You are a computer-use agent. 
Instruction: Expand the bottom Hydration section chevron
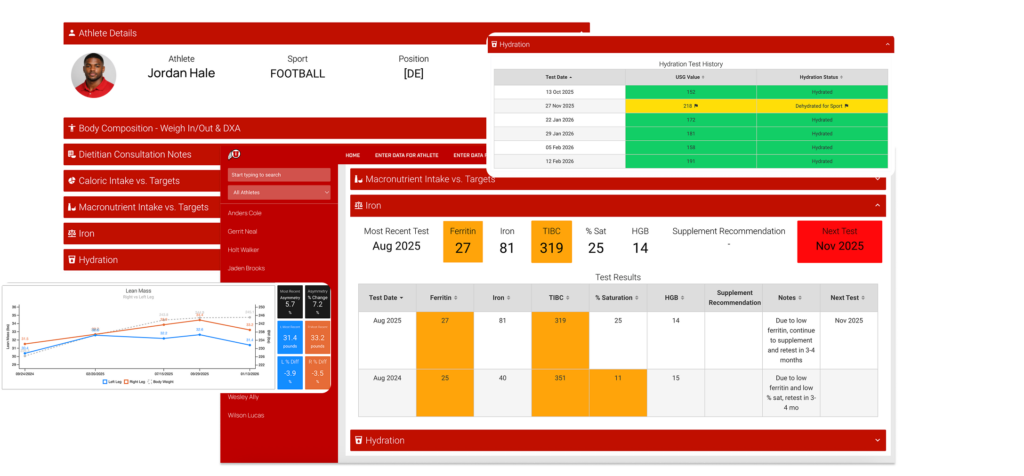pos(877,440)
